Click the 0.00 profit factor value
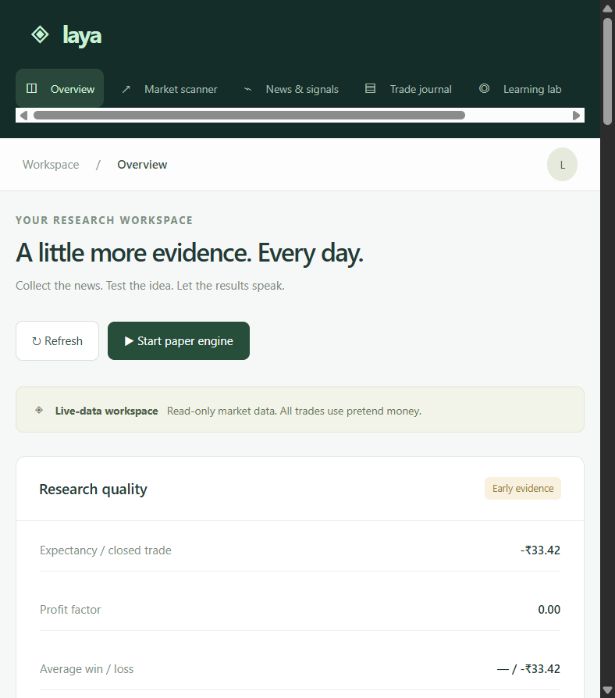Screen dimensions: 615x698 click(549, 609)
